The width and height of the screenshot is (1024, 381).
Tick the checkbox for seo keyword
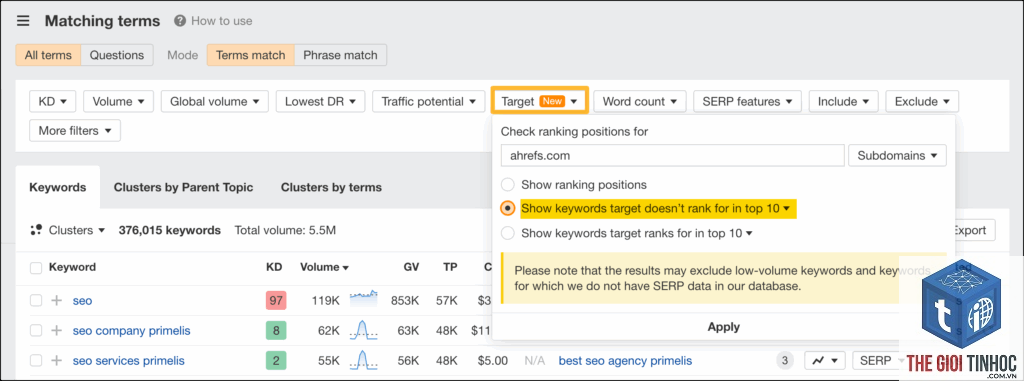point(36,301)
